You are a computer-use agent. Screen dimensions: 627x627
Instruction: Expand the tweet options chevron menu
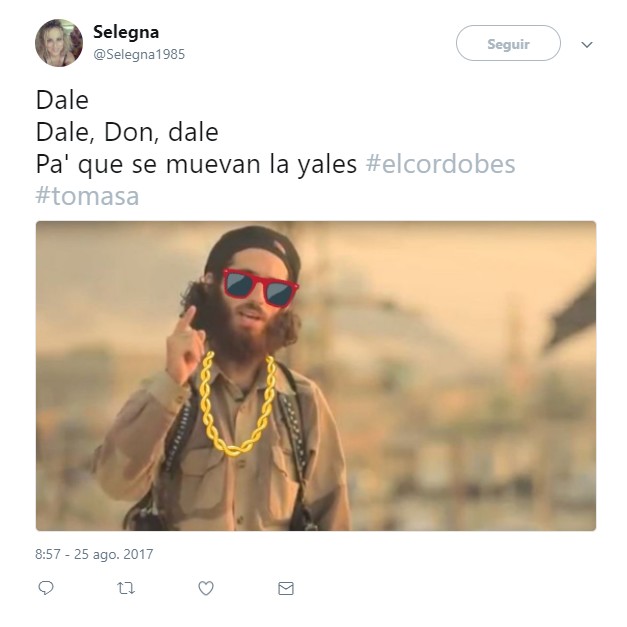point(587,44)
